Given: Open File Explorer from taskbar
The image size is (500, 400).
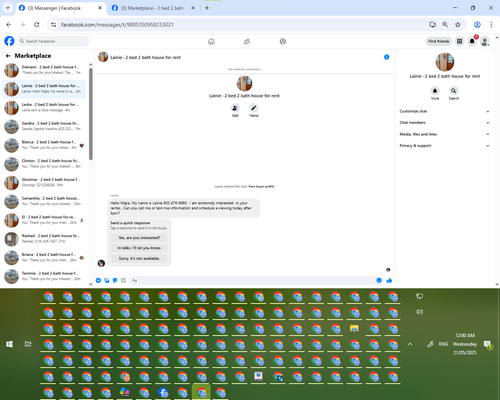Looking at the screenshot, I should coord(354,329).
